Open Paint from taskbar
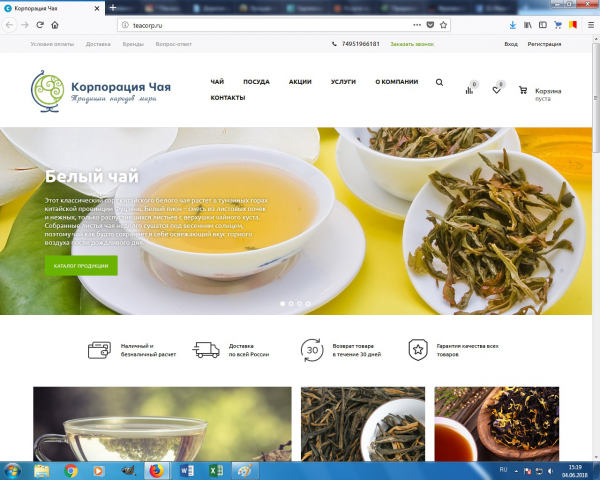This screenshot has width=600, height=480. 245,471
